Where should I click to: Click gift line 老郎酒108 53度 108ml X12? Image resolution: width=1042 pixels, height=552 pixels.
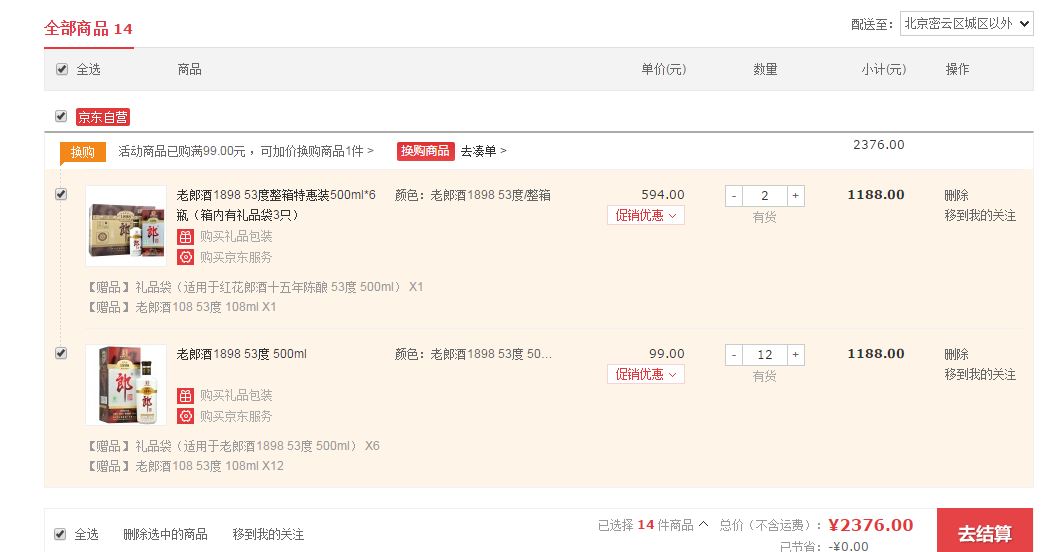[x=185, y=466]
